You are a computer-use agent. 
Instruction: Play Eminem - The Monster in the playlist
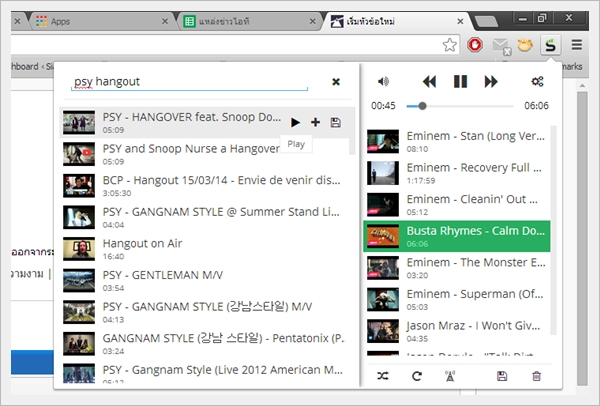pos(457,268)
